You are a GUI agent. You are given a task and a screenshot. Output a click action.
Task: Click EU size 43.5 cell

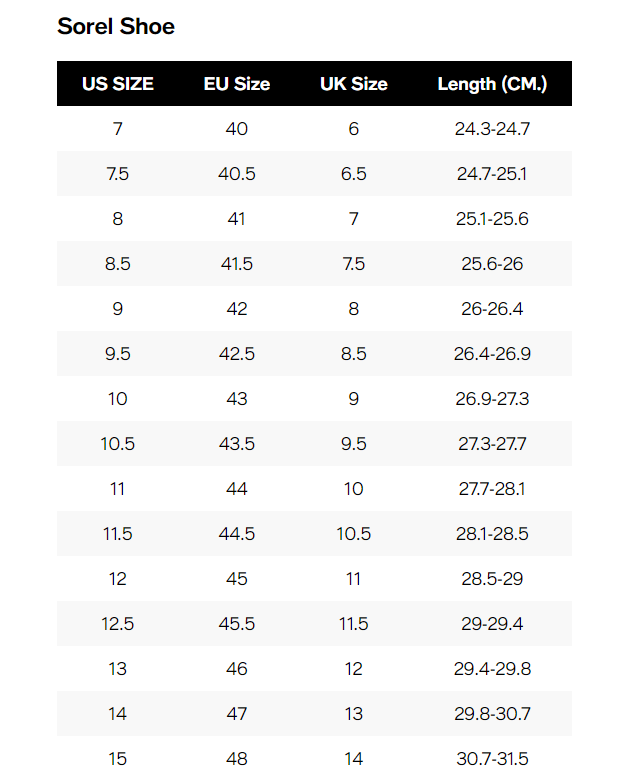237,444
